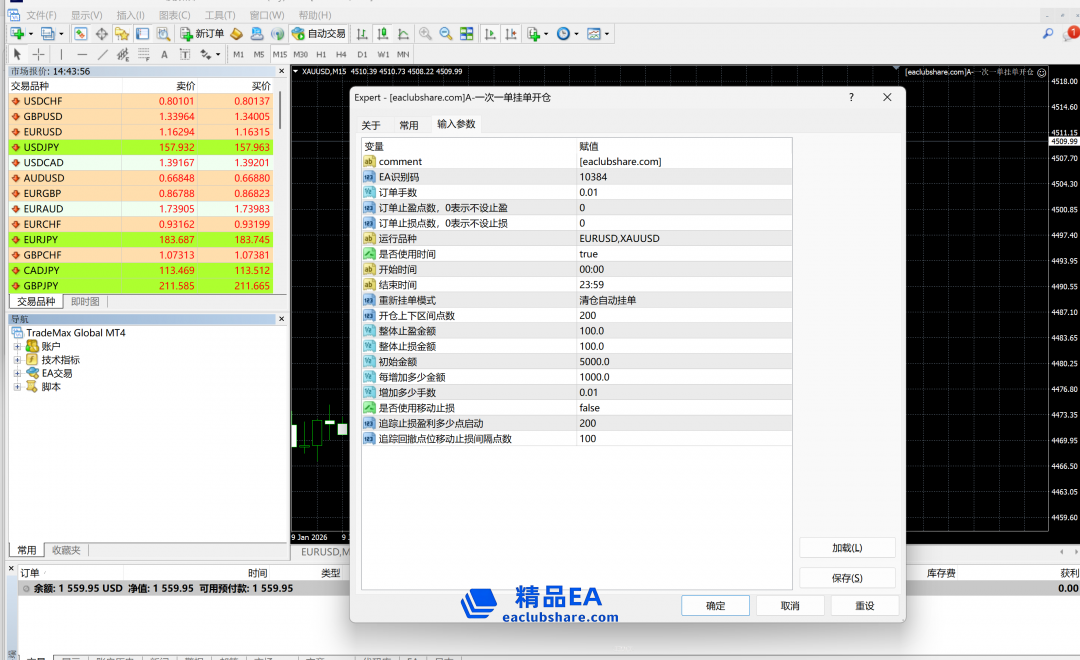Click the 确定 button

(x=716, y=606)
